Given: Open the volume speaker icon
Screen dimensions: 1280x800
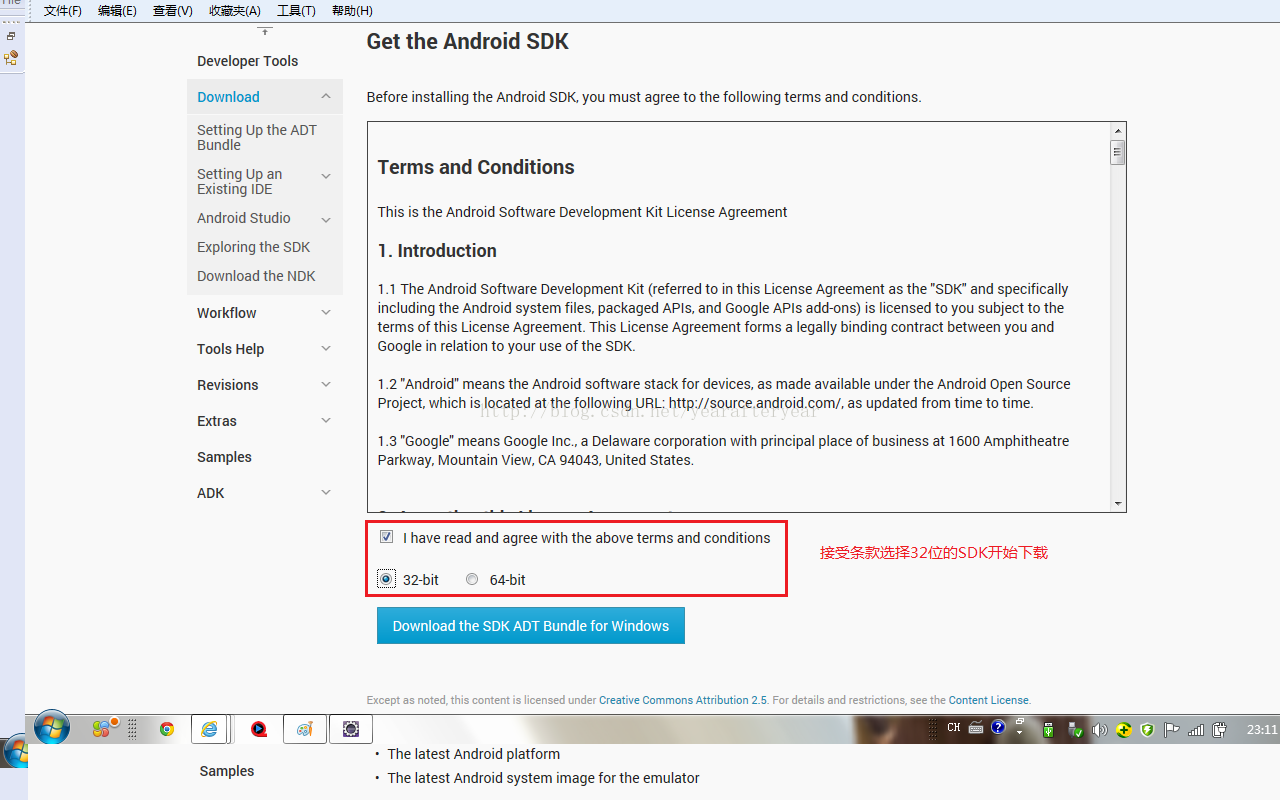Looking at the screenshot, I should pyautogui.click(x=1100, y=730).
